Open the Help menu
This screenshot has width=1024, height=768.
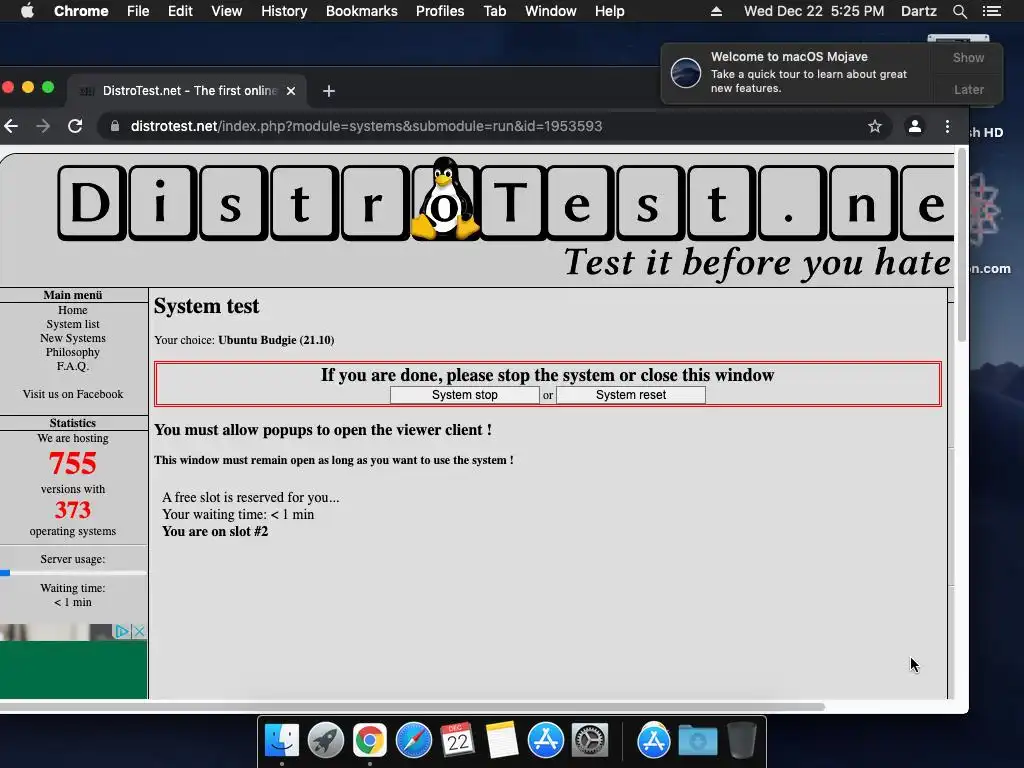[x=609, y=11]
